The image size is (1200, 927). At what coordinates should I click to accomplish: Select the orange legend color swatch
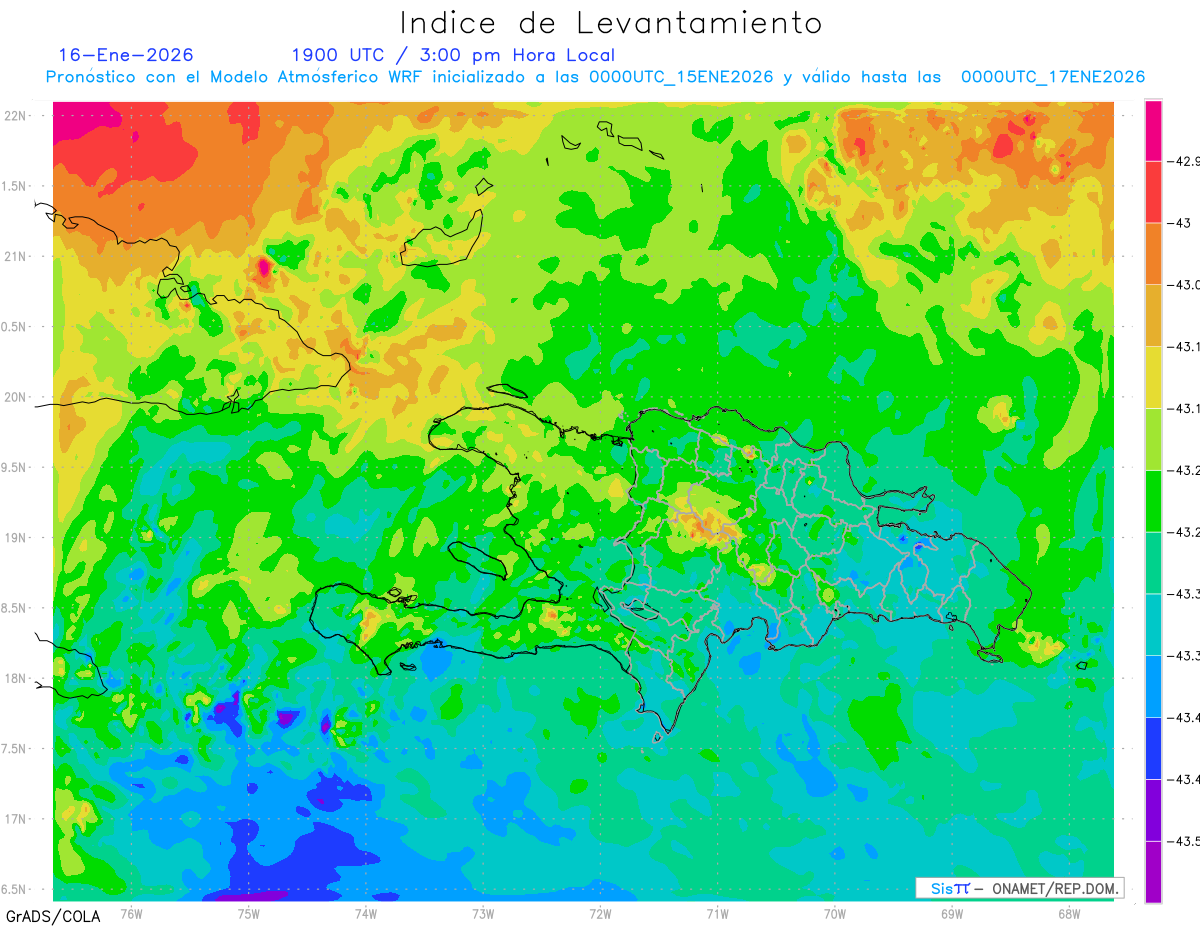(x=1153, y=254)
